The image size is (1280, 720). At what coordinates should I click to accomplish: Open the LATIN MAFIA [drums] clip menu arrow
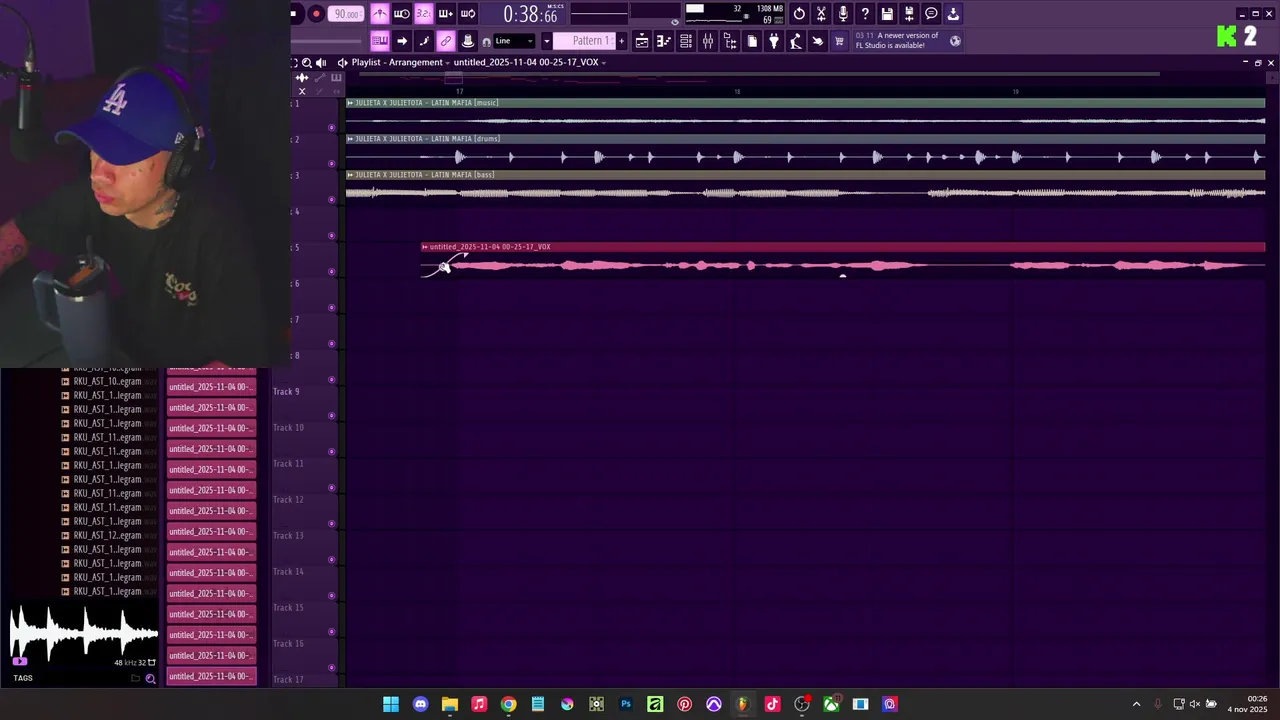click(350, 139)
